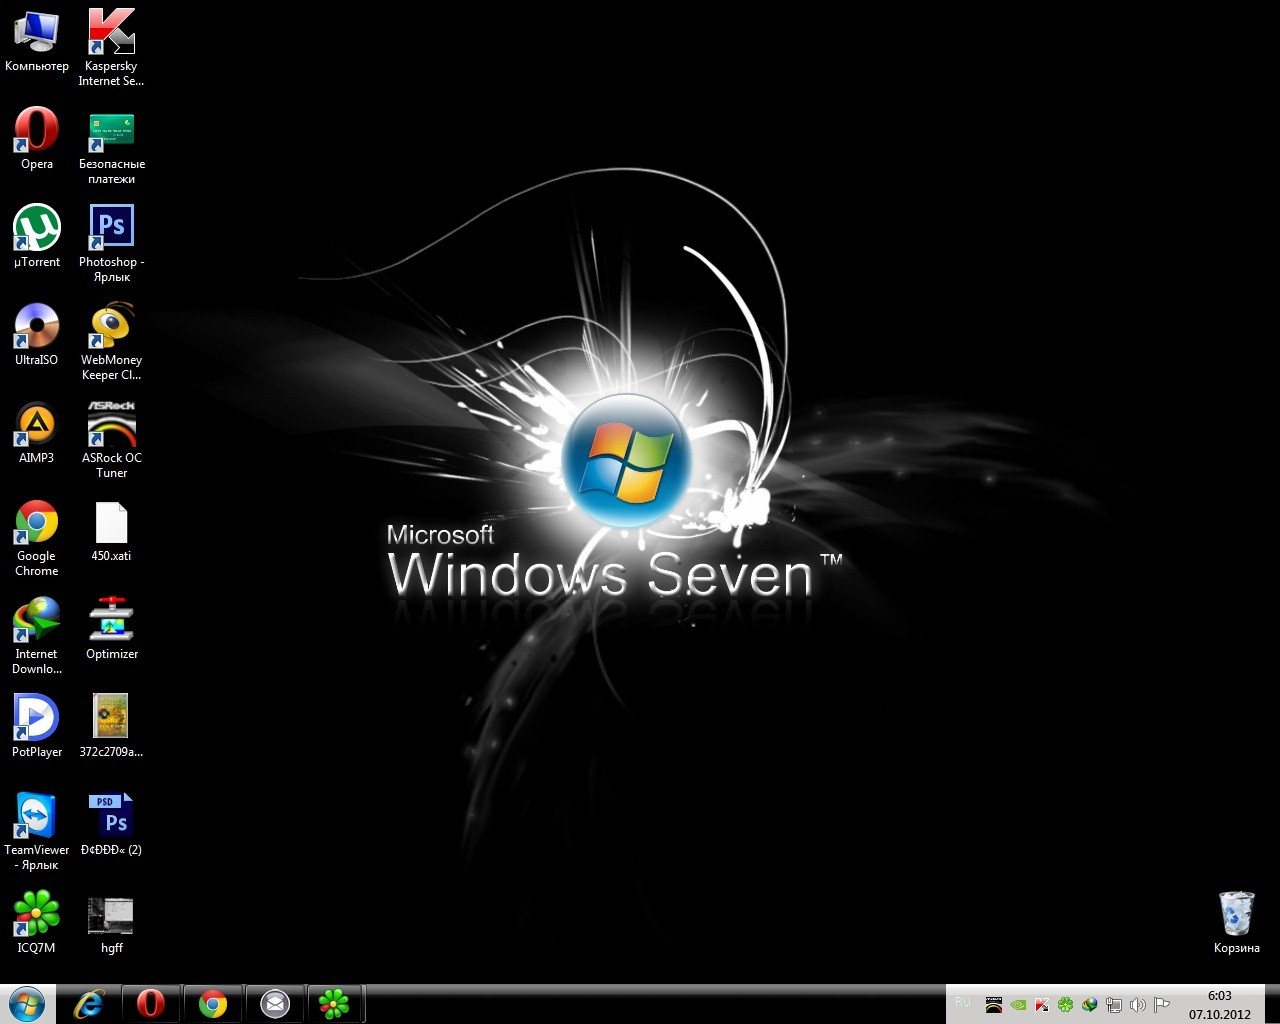Open the Action Center flag icon
Viewport: 1280px width, 1024px height.
tap(1162, 1004)
